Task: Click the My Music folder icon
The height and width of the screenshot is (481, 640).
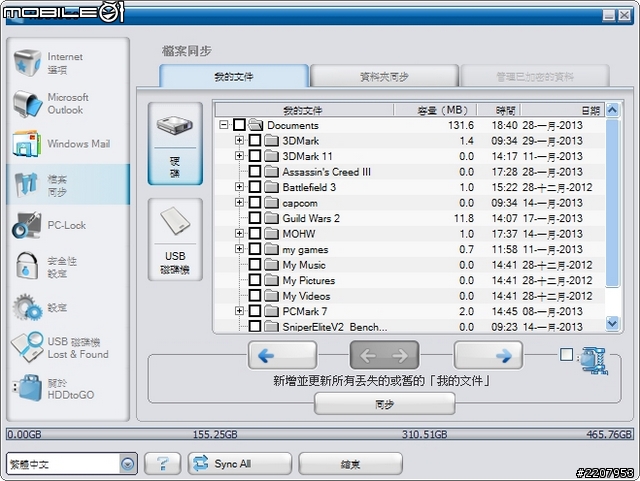Action: coord(271,265)
